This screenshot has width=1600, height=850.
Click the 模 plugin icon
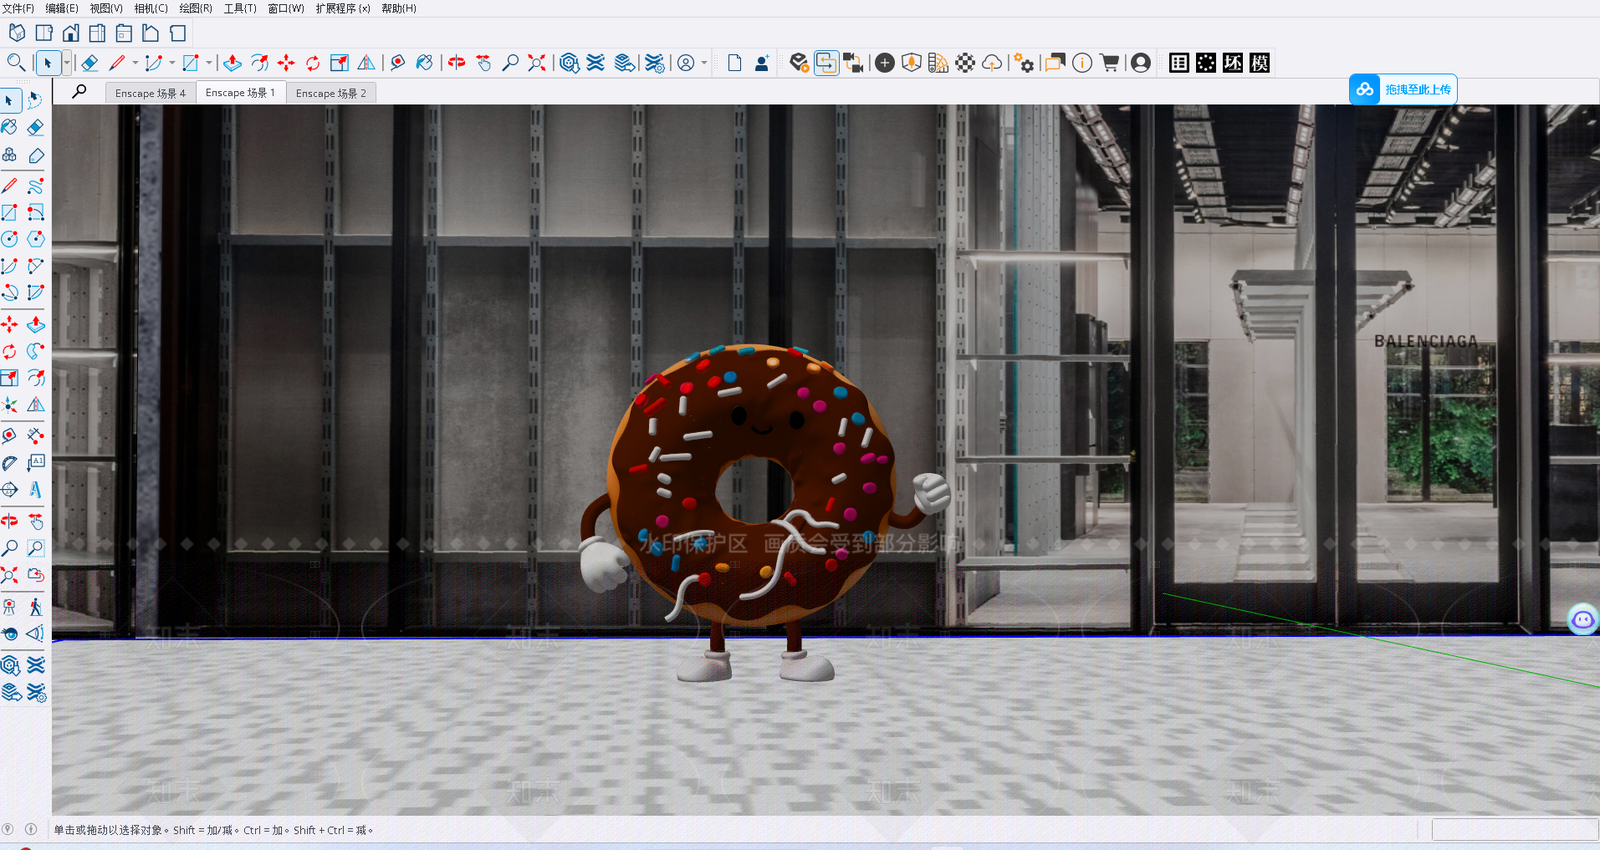(x=1260, y=63)
